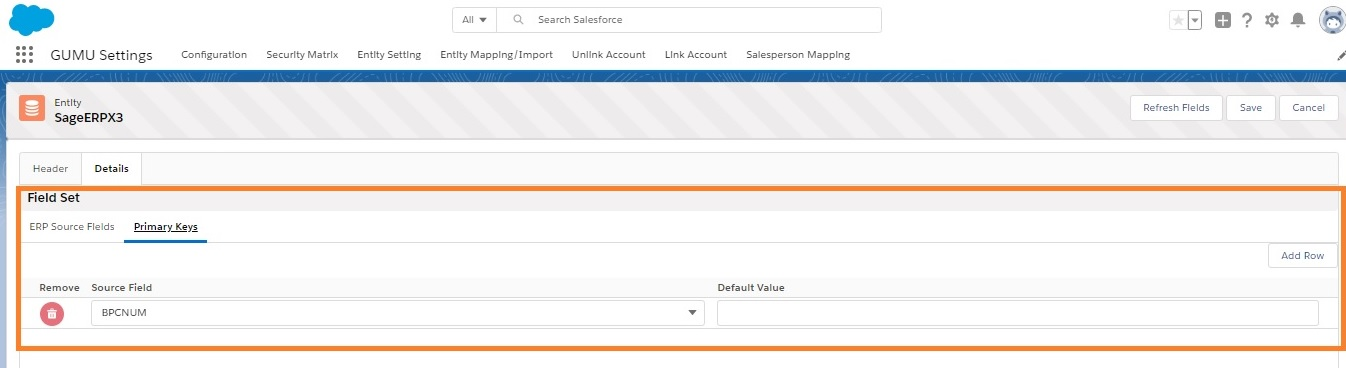Screen dimensions: 1346x368
Task: Open the help question mark icon
Action: pos(1247,20)
